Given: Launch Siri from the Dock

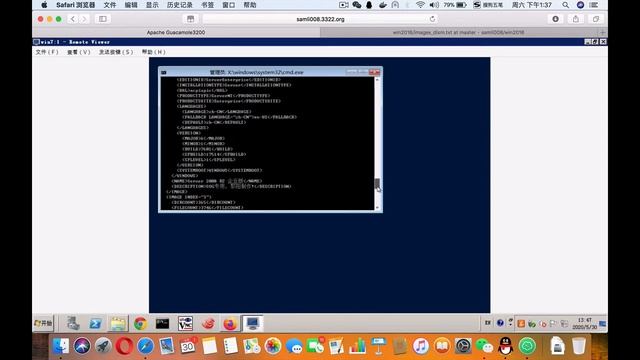Looking at the screenshot, I should [x=82, y=346].
